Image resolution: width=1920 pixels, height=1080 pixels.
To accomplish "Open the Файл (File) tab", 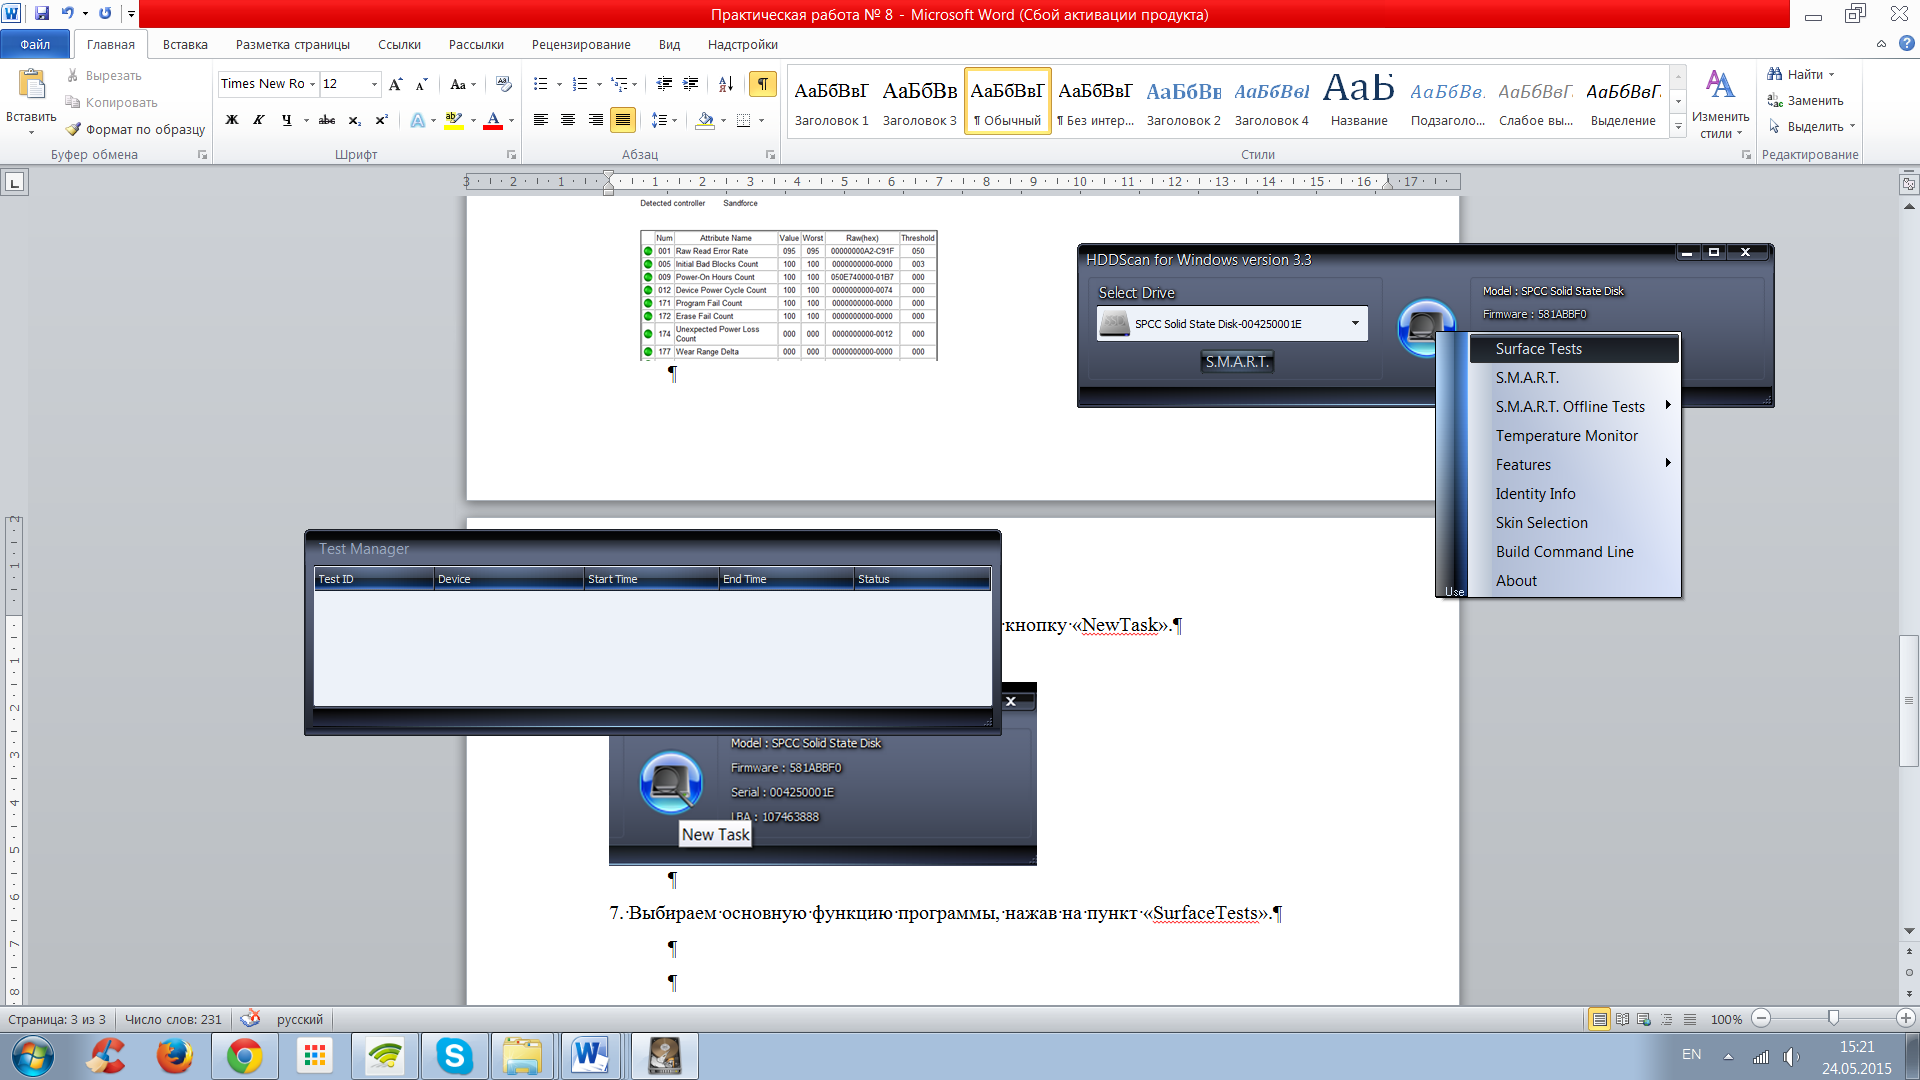I will [x=35, y=44].
